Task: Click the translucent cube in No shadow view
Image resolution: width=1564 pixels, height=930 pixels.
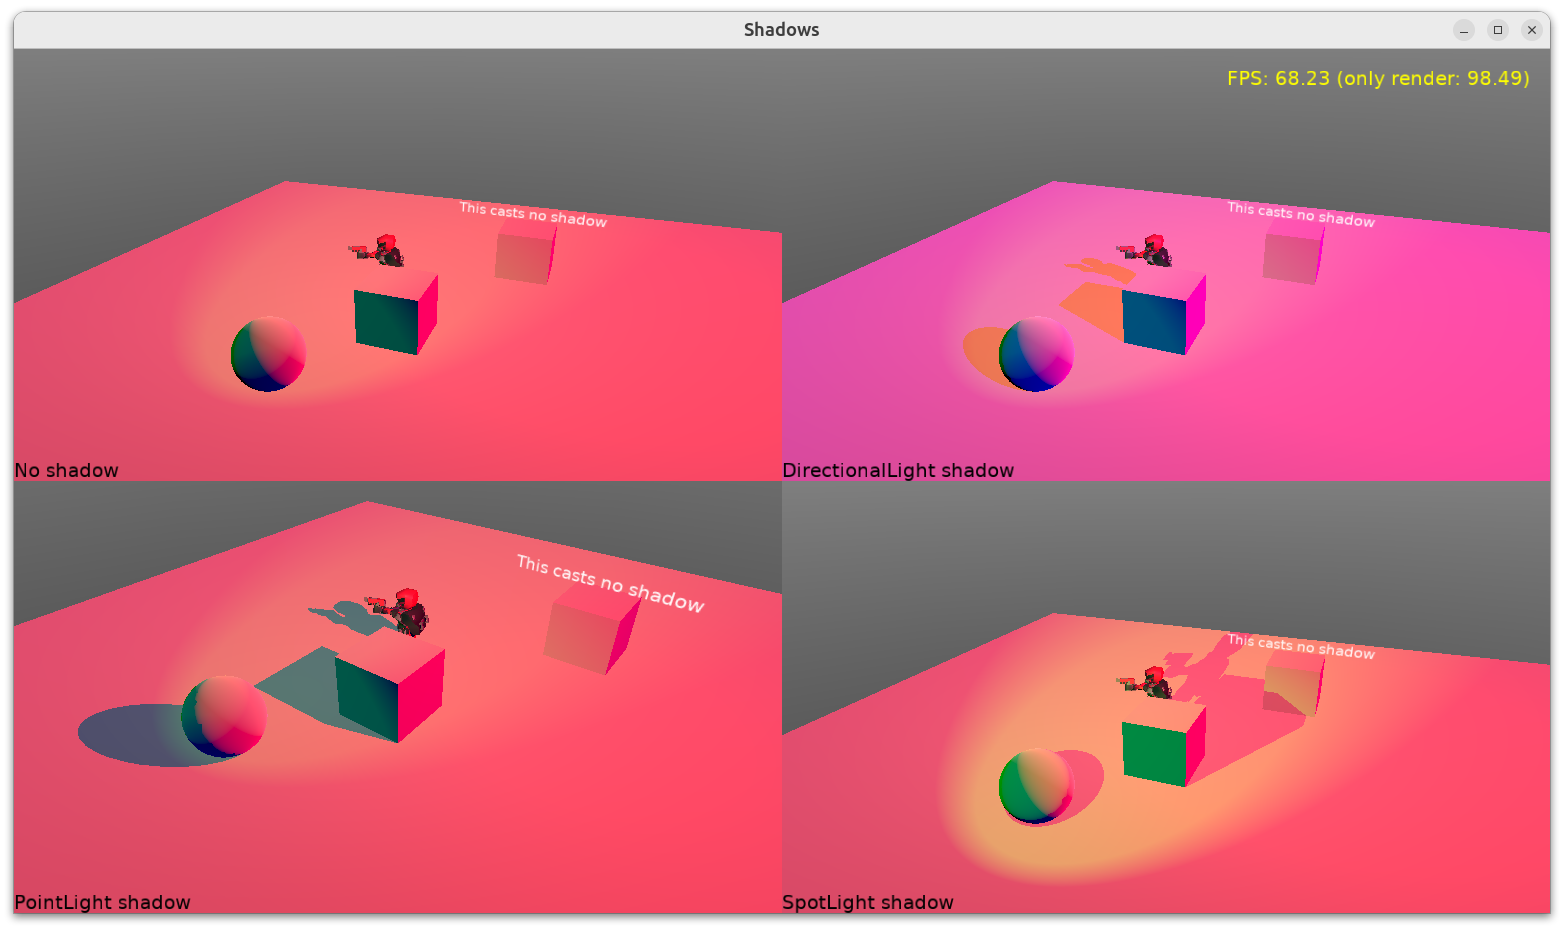Action: tap(525, 252)
